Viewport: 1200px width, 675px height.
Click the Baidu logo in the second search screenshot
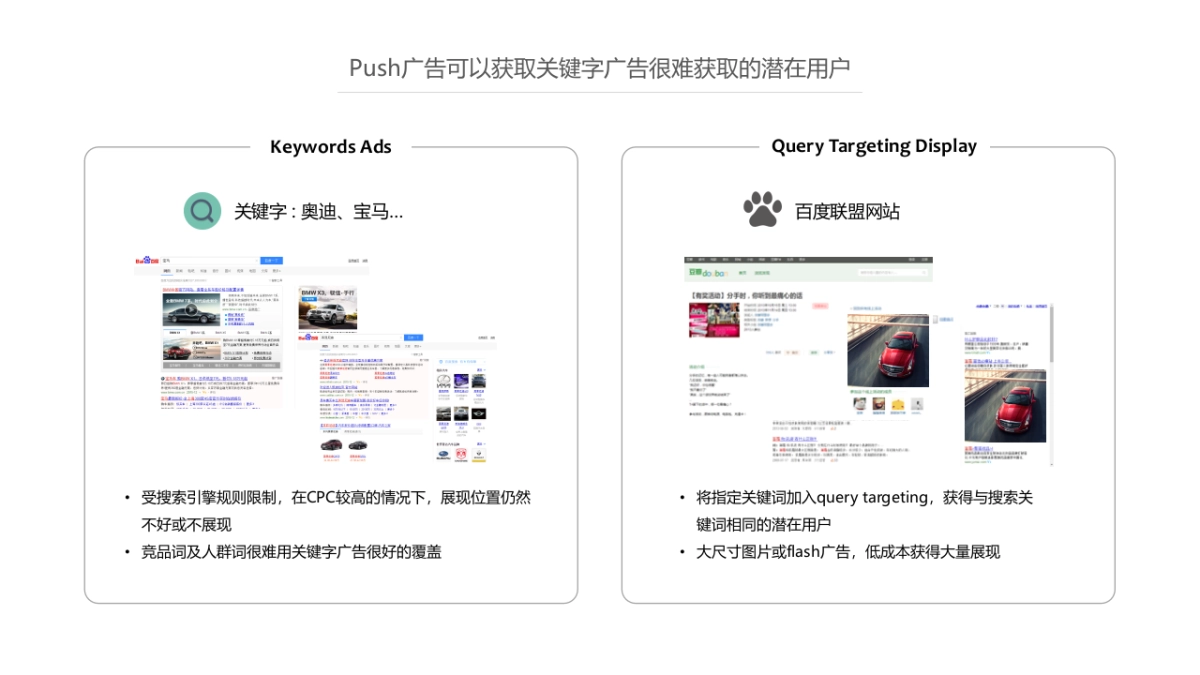[x=307, y=338]
